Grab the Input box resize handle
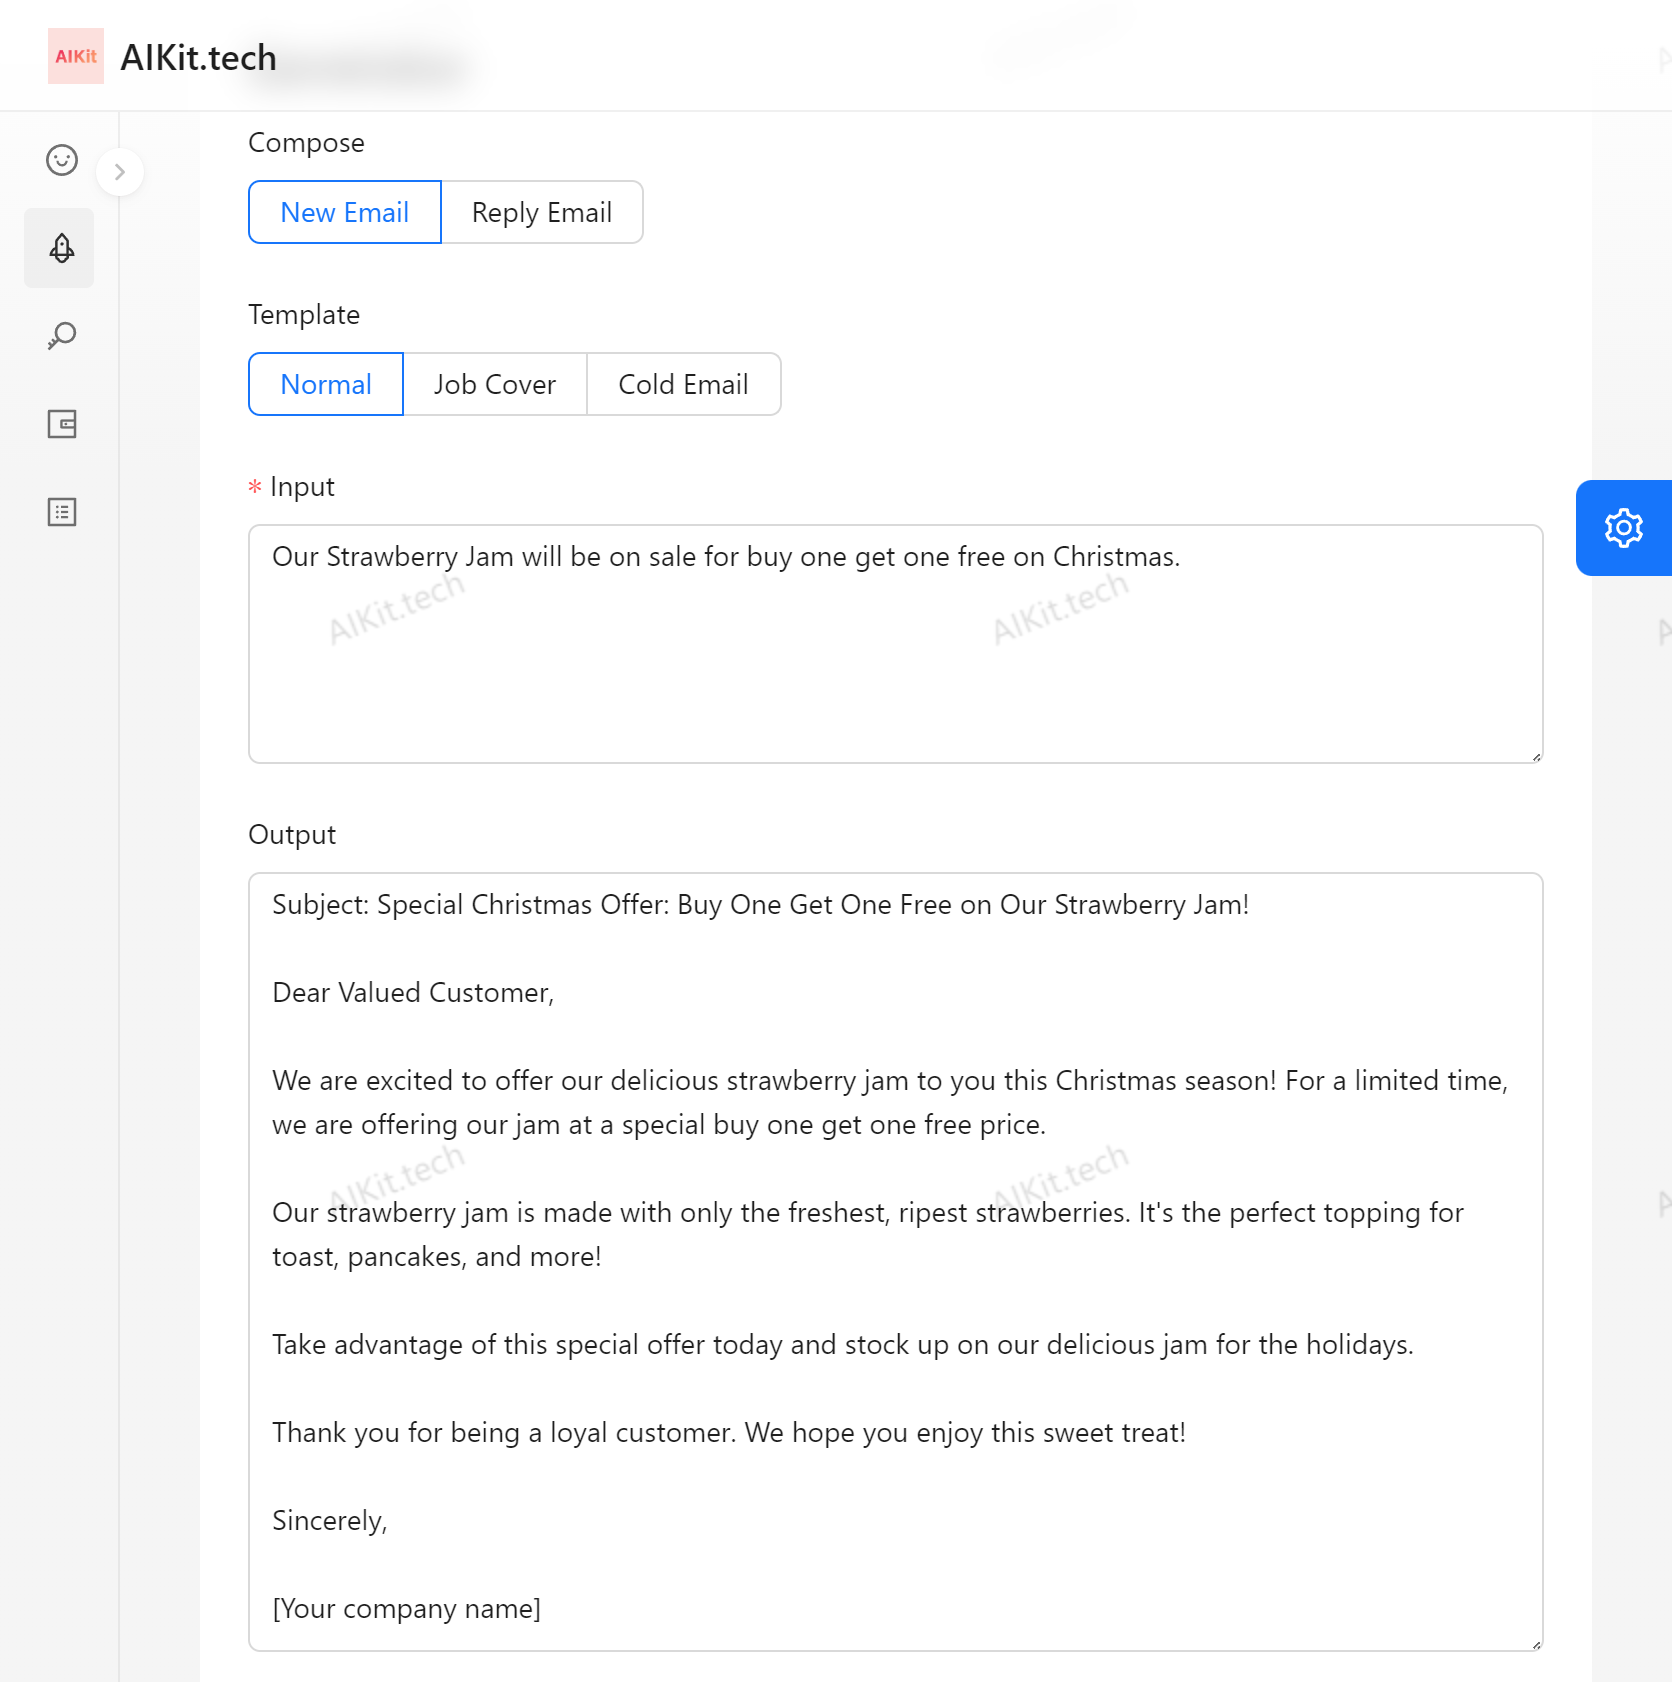This screenshot has height=1682, width=1672. point(1536,757)
